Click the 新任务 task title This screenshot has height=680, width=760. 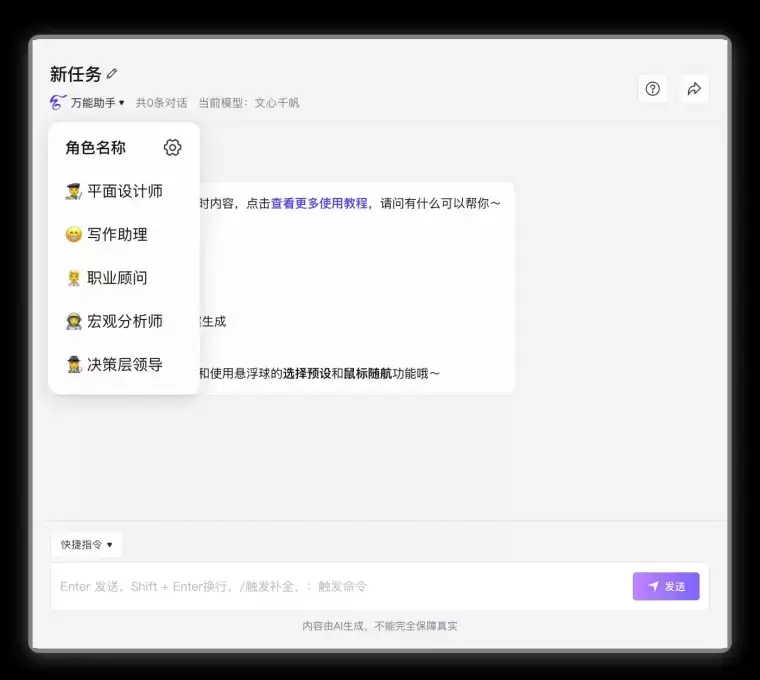pyautogui.click(x=76, y=74)
